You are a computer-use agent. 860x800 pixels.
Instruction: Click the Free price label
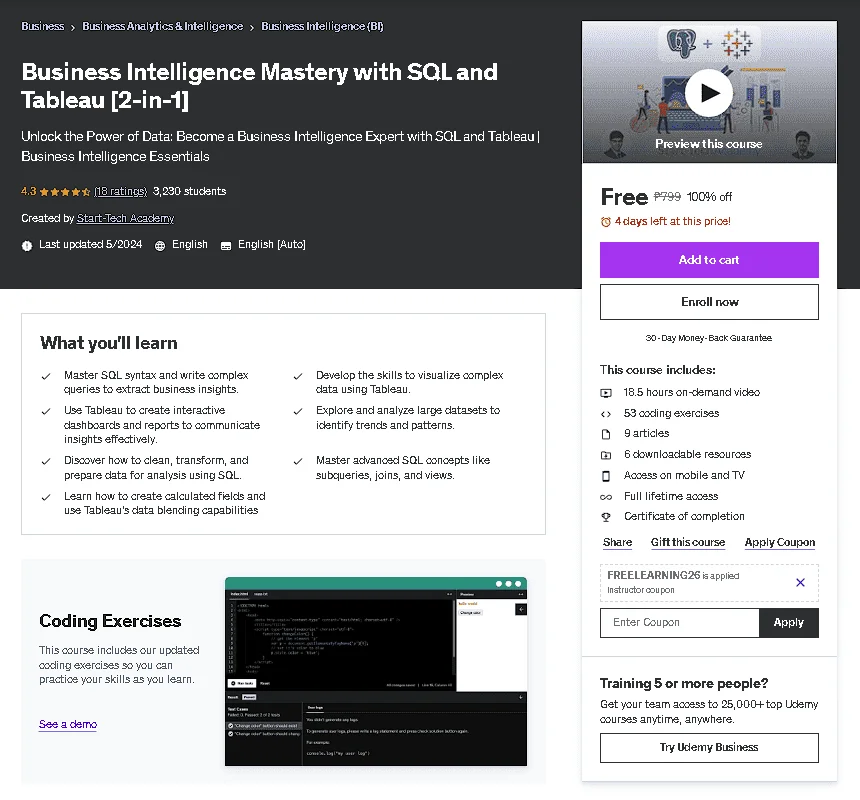click(624, 197)
